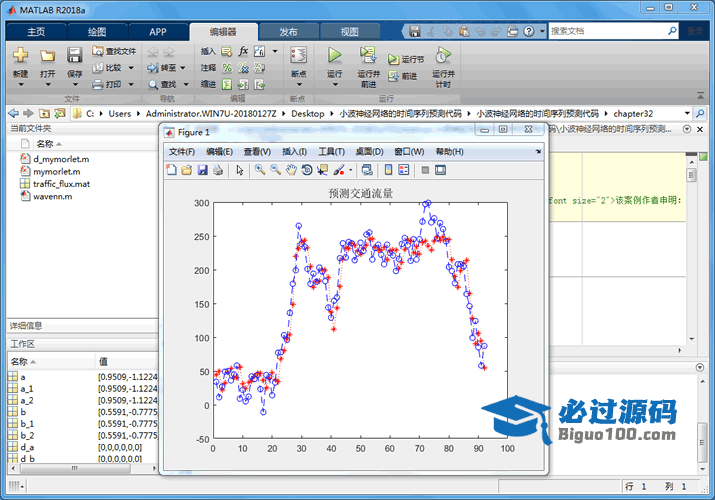Toggle the Edit Plot arrow tool

coord(240,170)
